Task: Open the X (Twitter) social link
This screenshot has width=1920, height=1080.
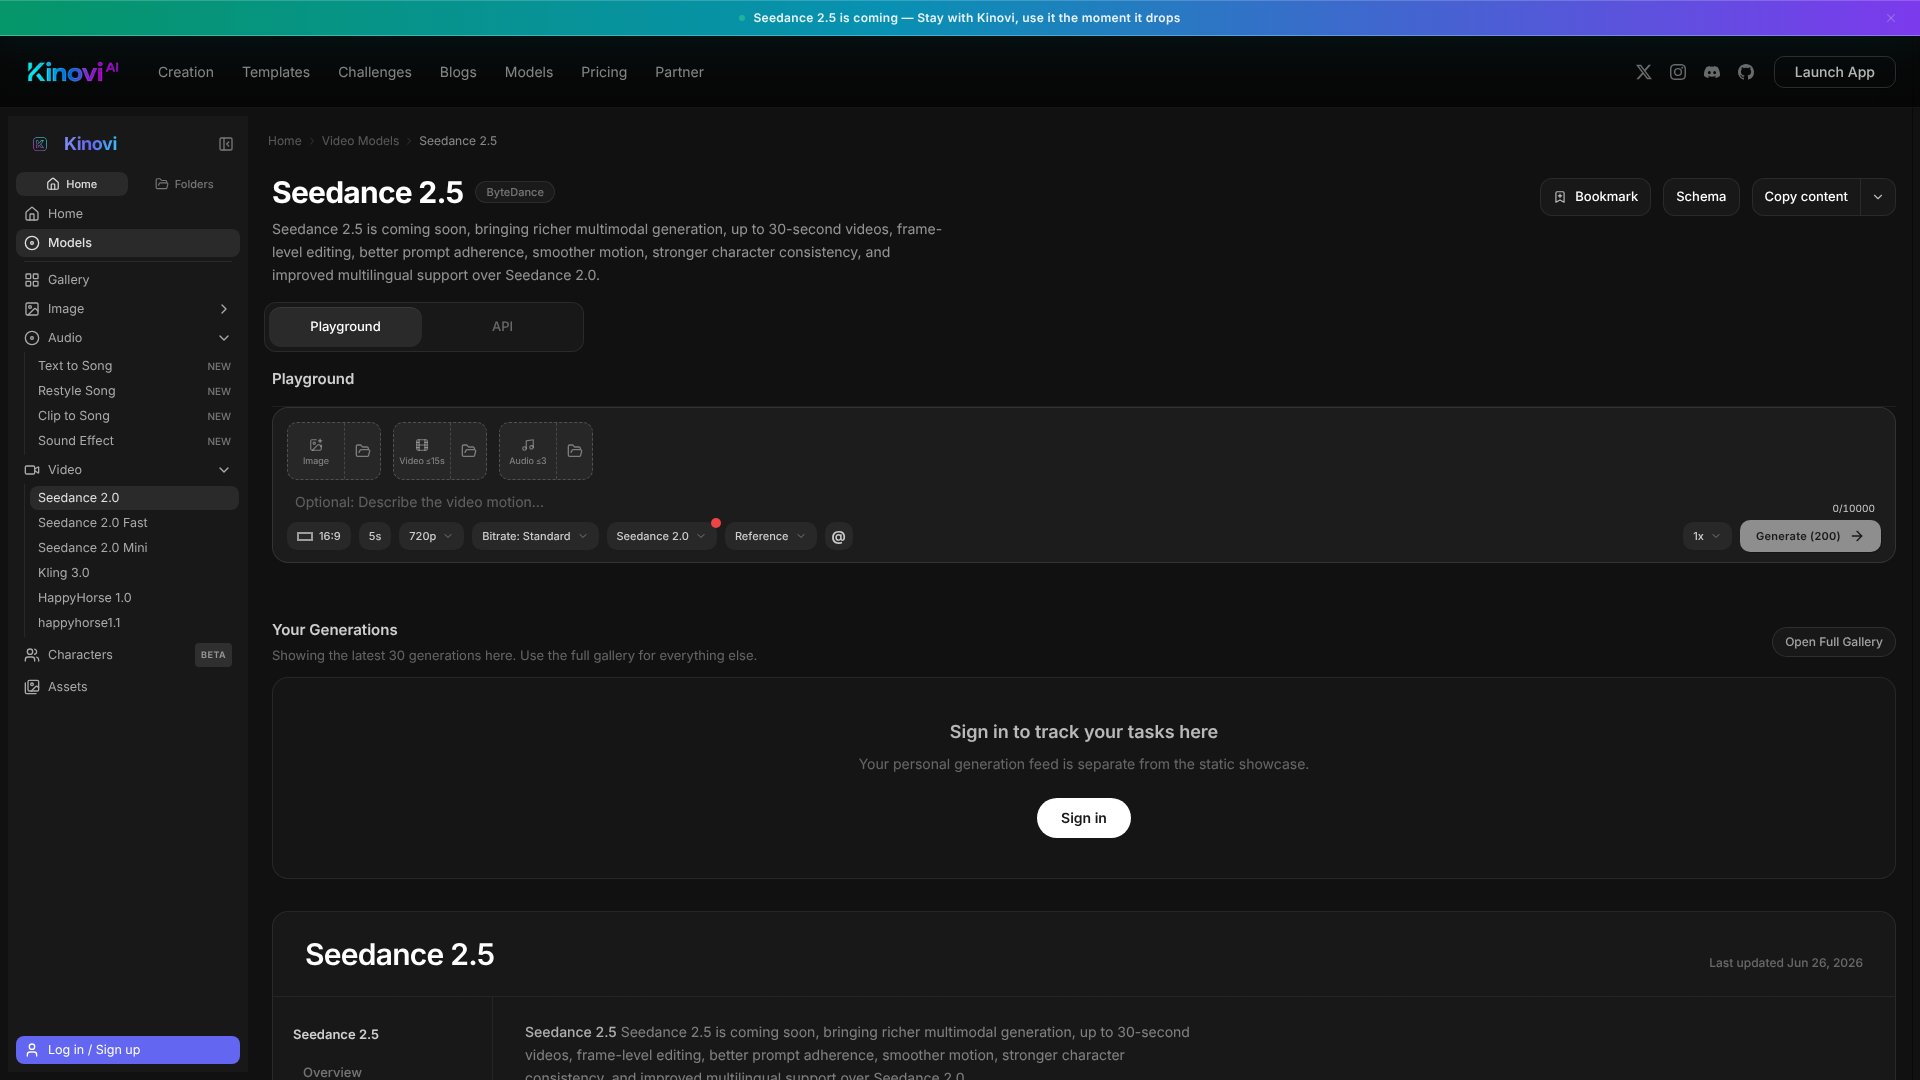Action: pyautogui.click(x=1644, y=72)
